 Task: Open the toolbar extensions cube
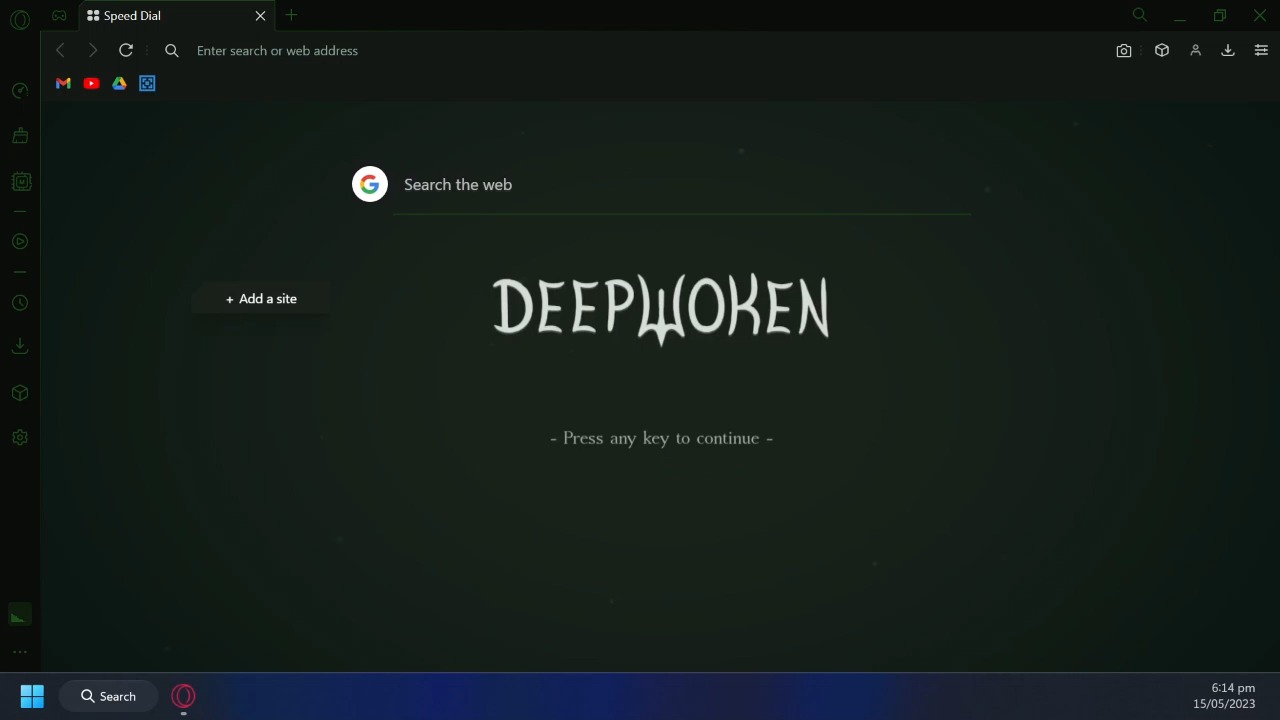coord(1162,51)
